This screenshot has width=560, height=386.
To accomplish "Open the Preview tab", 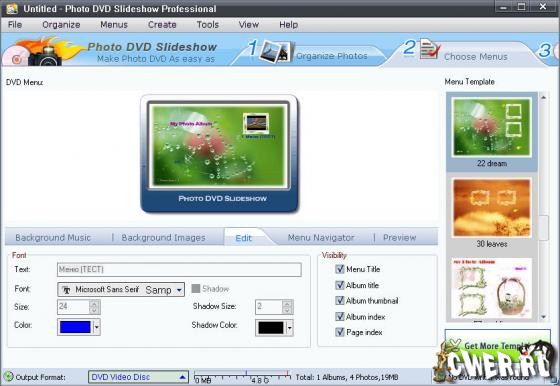I will coord(399,237).
